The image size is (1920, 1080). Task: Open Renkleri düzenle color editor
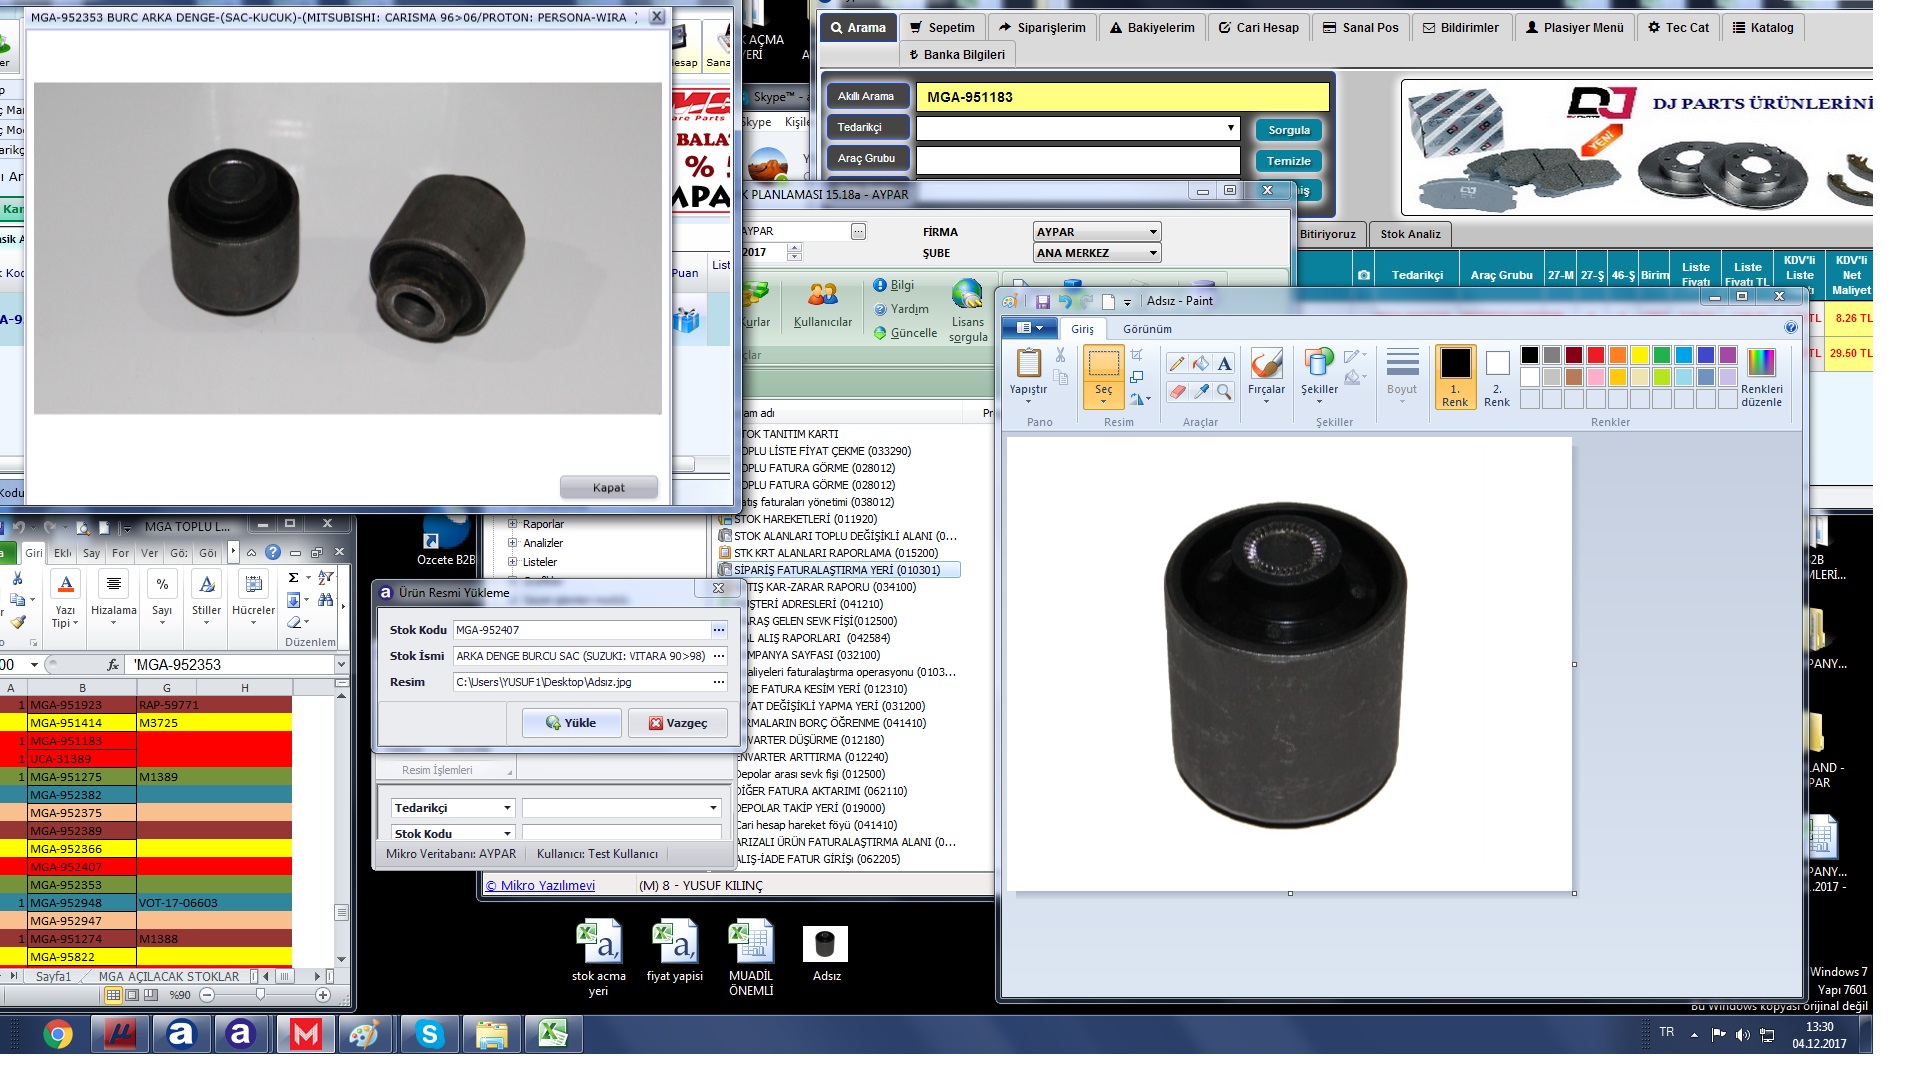1761,377
